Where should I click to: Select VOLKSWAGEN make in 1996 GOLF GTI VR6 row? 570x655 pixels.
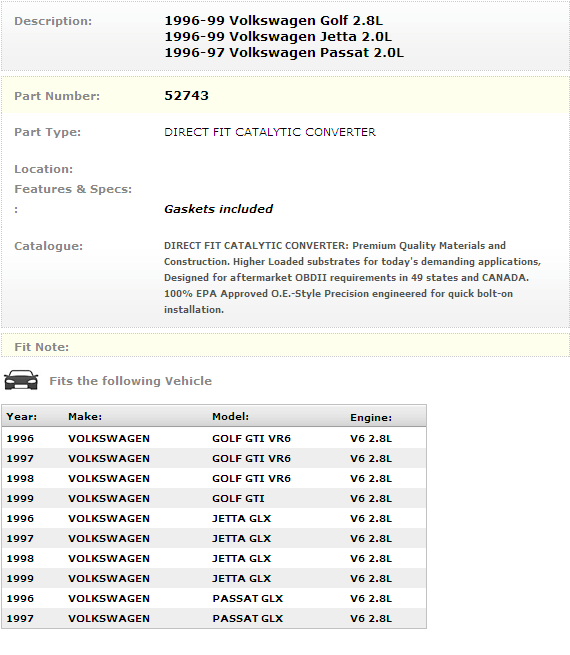(x=109, y=439)
